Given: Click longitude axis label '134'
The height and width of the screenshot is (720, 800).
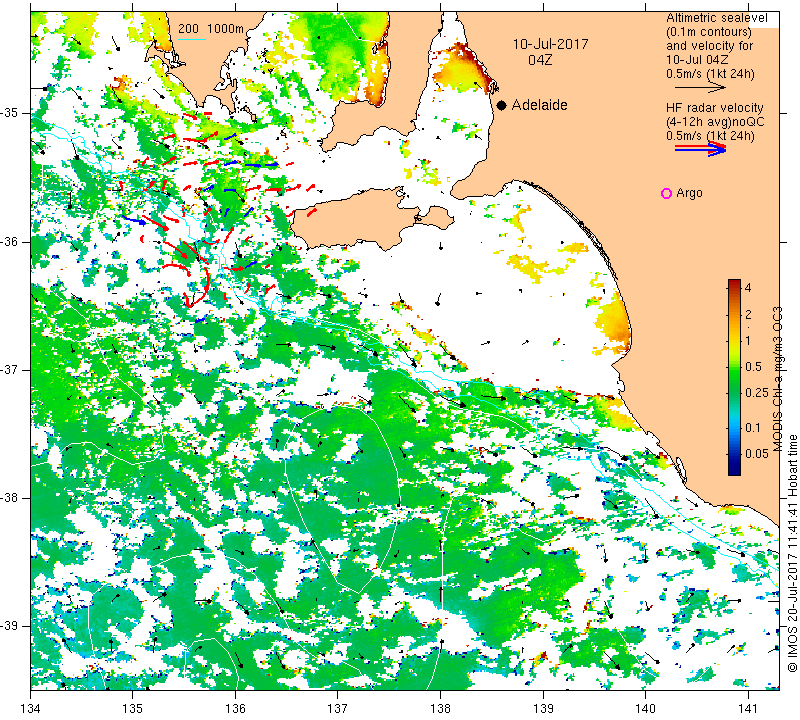Looking at the screenshot, I should coord(31,709).
